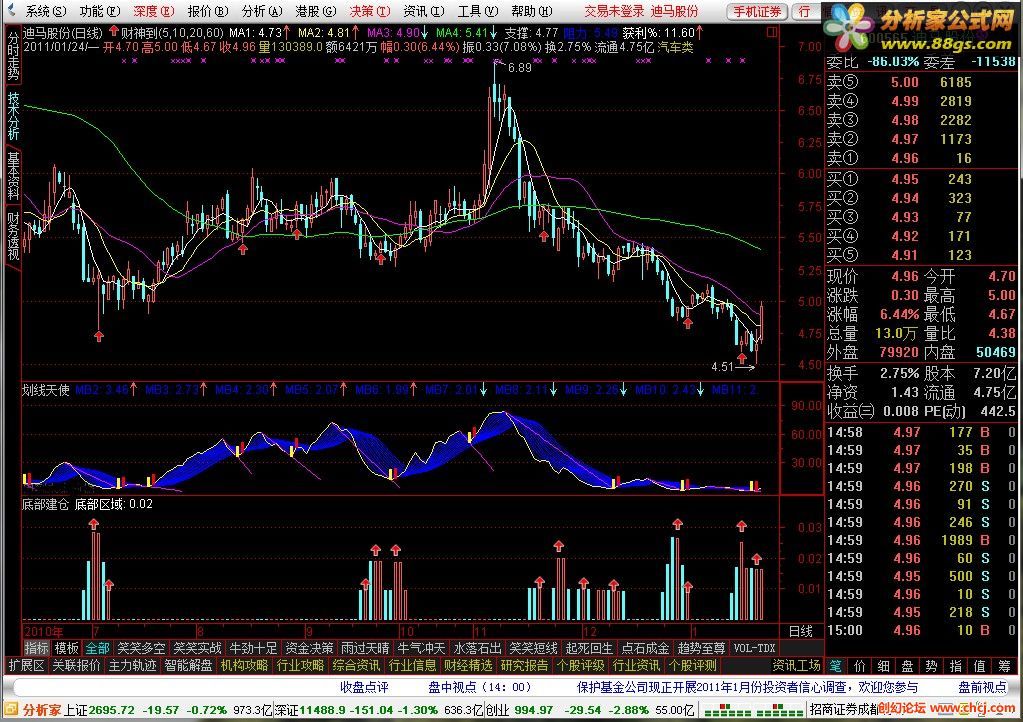This screenshot has height=722, width=1023.
Task: Click the 日线 period label
Action: click(801, 631)
